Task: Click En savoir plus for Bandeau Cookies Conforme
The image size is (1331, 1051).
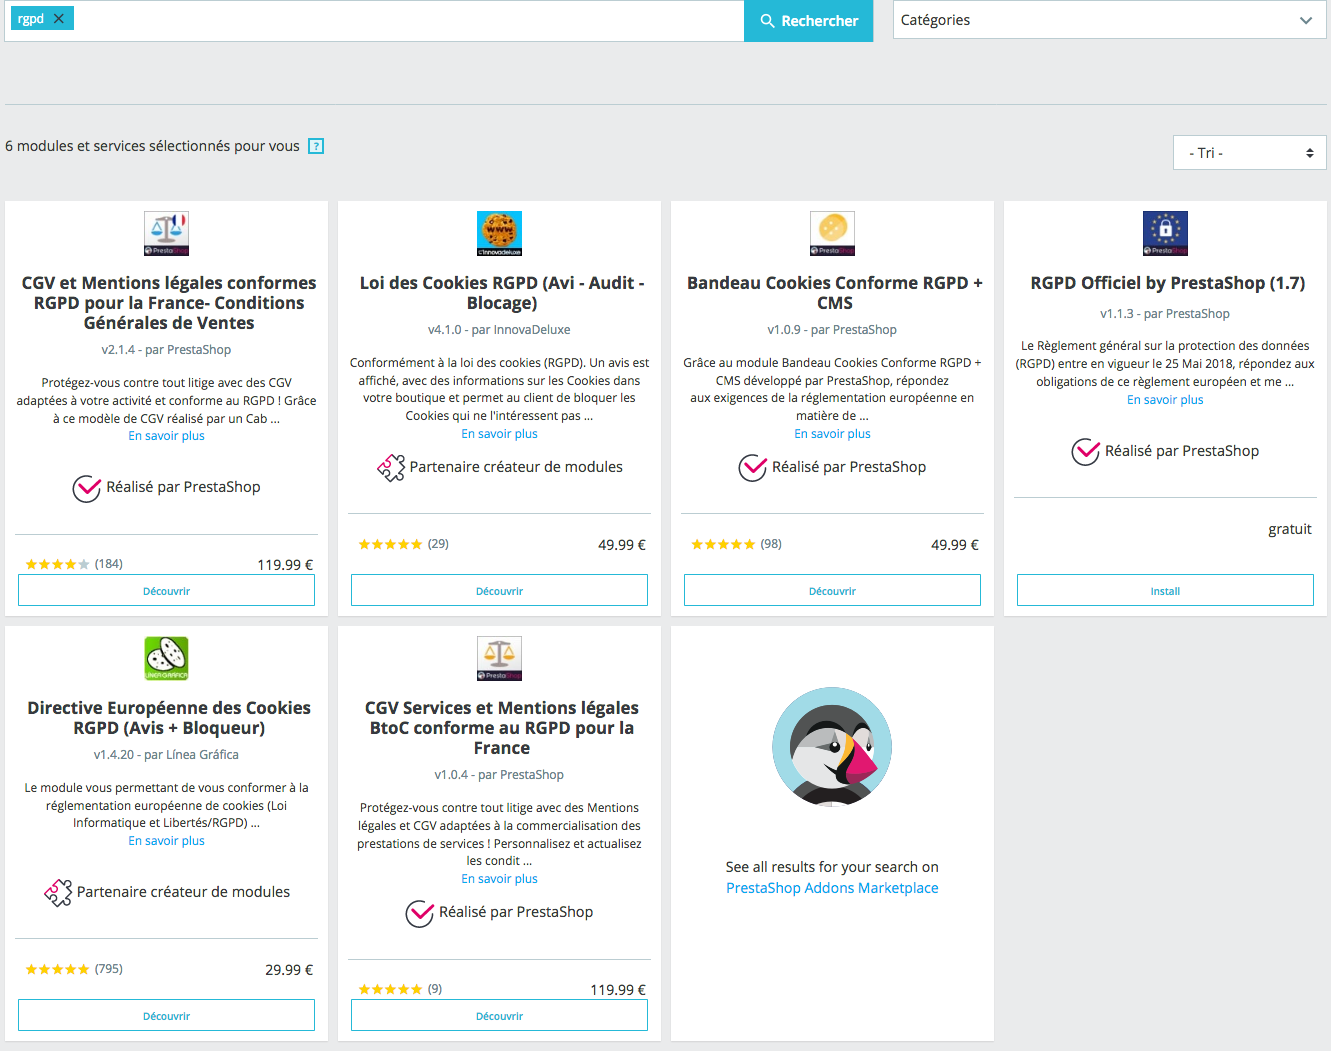Action: click(x=832, y=434)
